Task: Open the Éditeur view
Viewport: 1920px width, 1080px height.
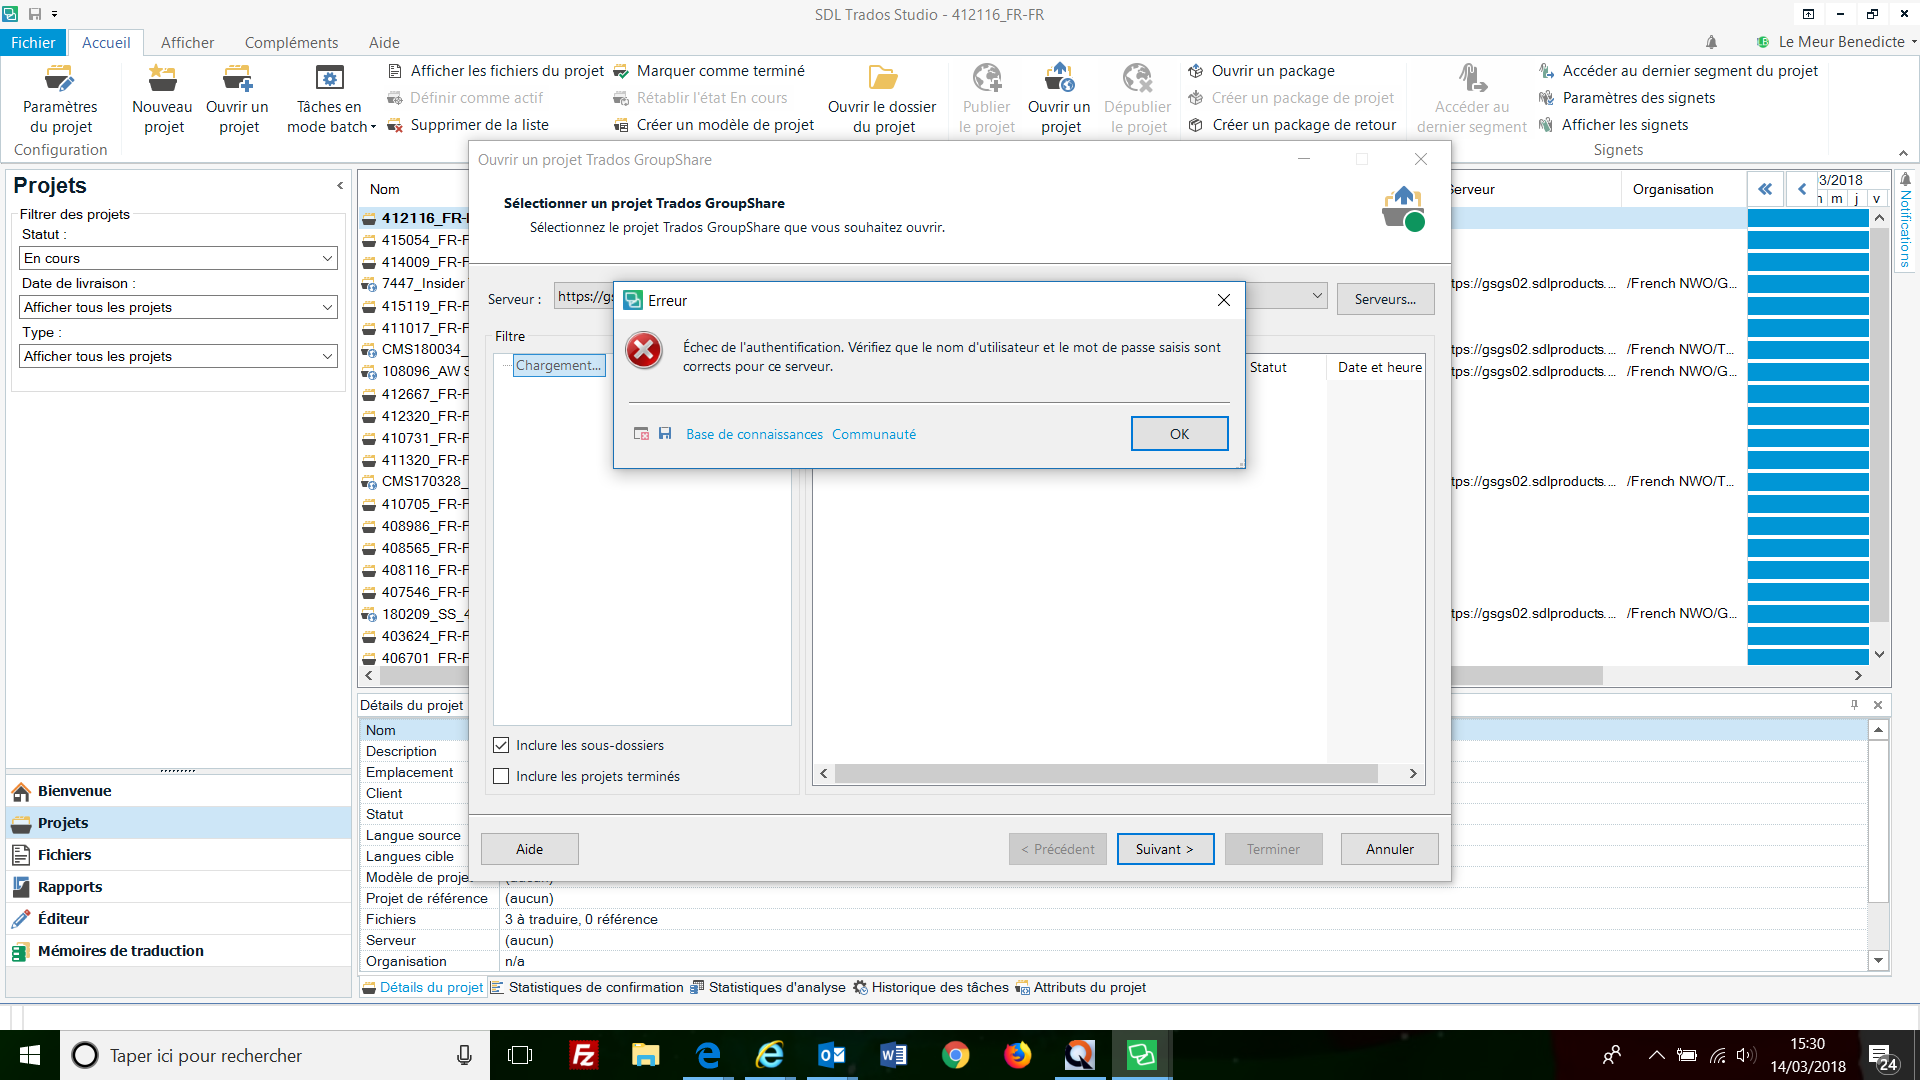Action: 178,919
